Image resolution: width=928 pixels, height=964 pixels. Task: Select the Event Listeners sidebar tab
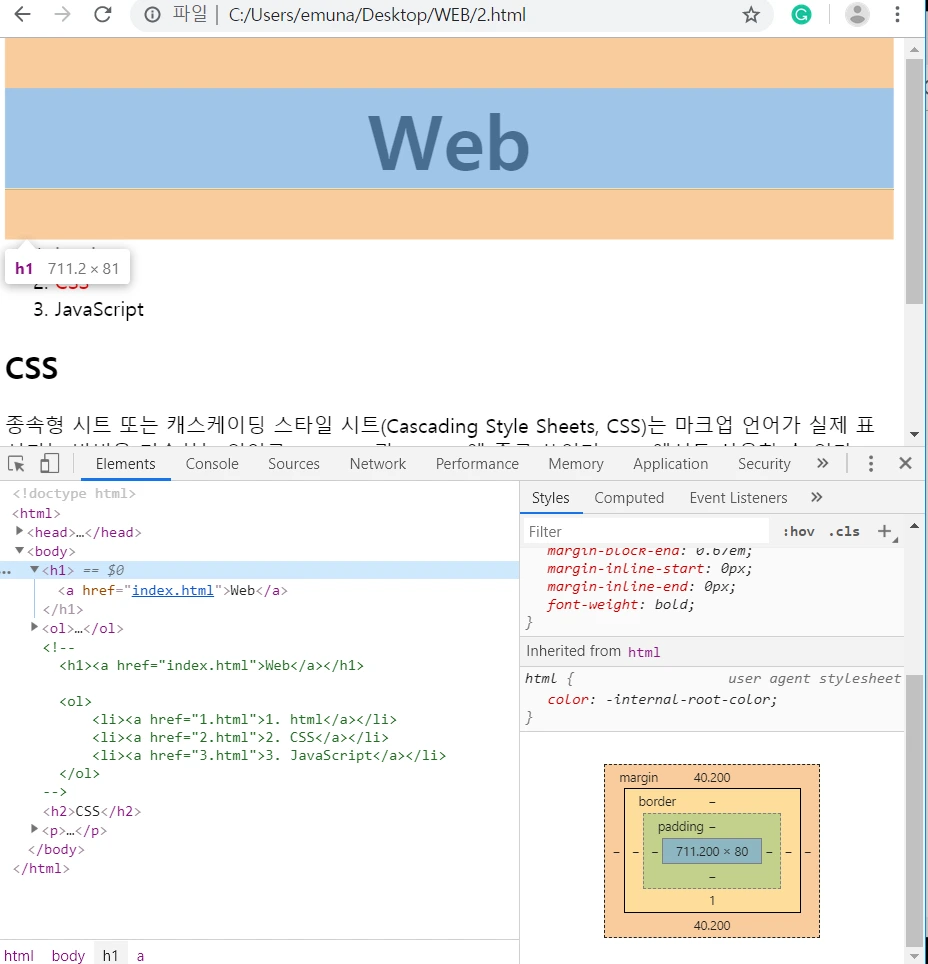coord(738,498)
